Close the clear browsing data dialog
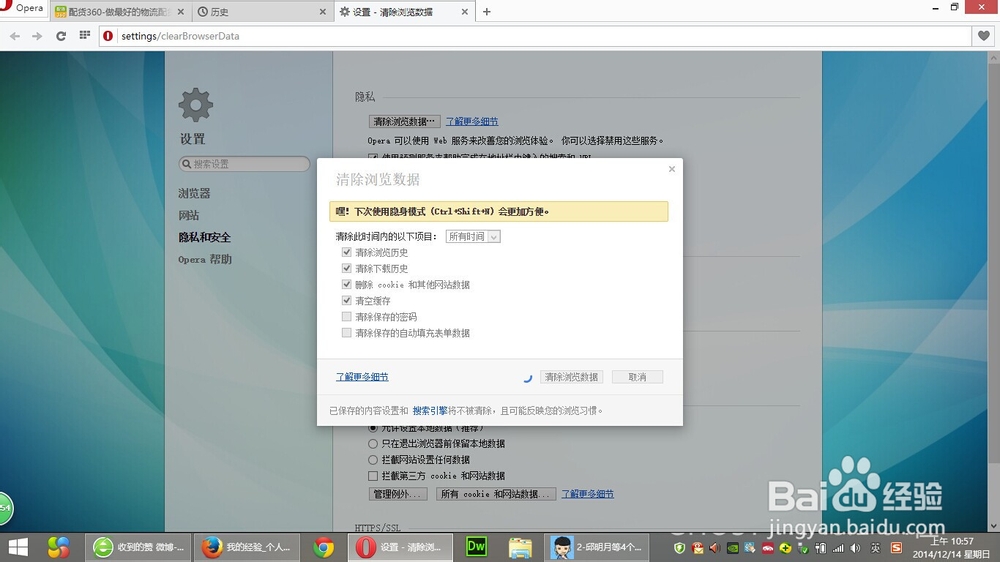Image resolution: width=1000 pixels, height=562 pixels. 672,169
